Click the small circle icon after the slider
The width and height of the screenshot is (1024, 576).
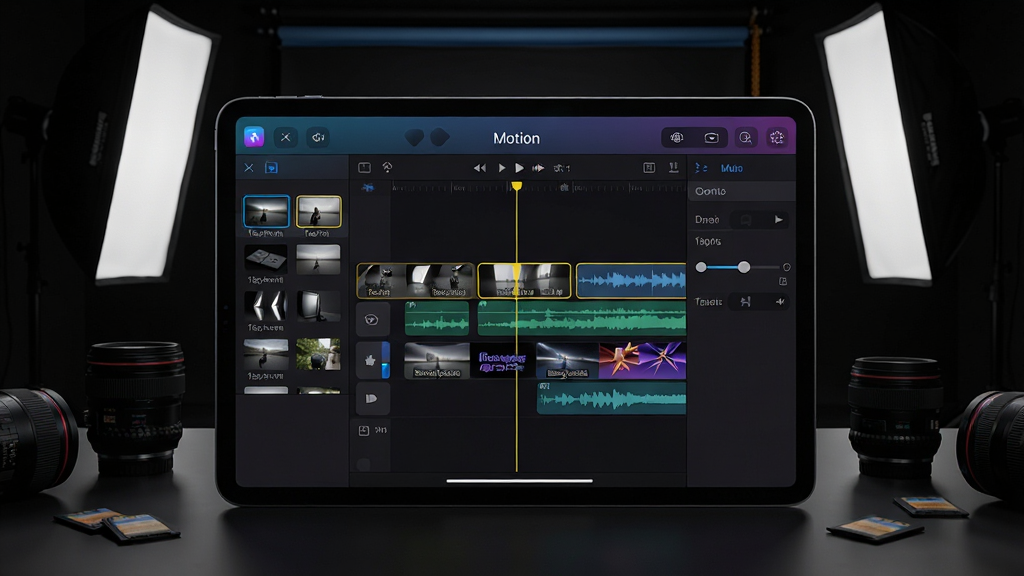tap(786, 267)
